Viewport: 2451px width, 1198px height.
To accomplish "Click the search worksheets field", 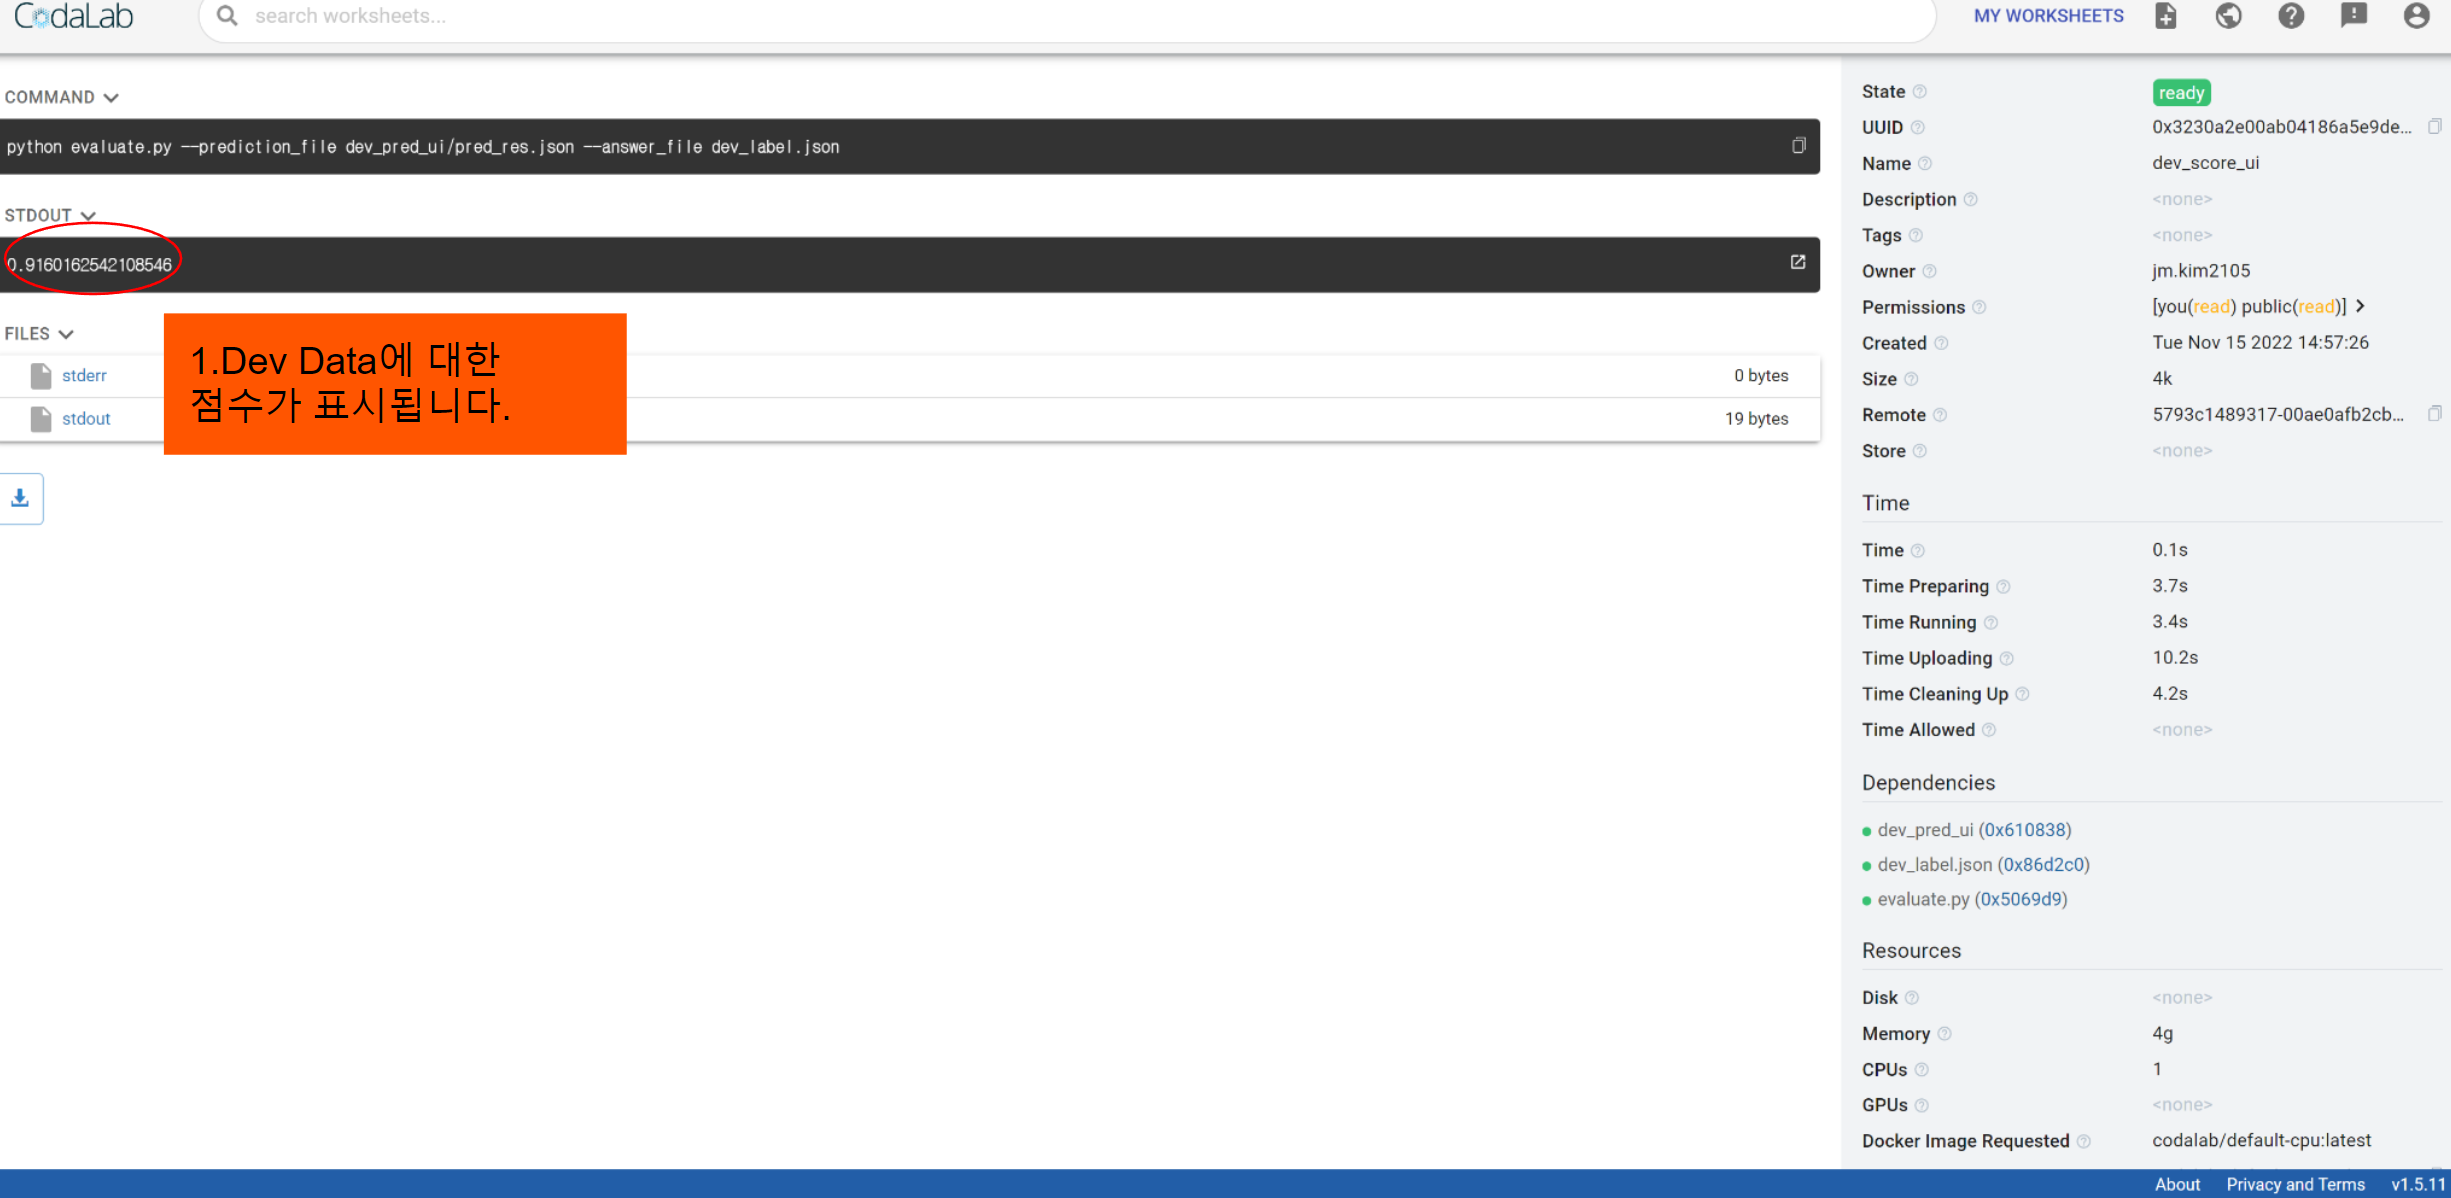I will point(400,16).
